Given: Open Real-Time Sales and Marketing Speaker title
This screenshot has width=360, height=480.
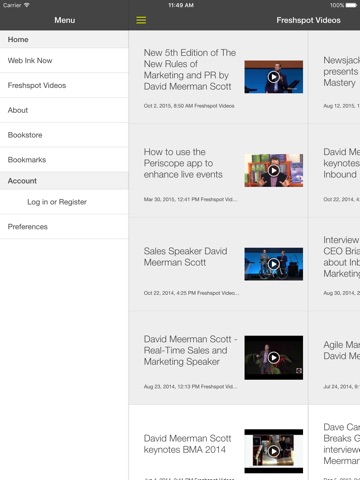Looking at the screenshot, I should [x=190, y=350].
